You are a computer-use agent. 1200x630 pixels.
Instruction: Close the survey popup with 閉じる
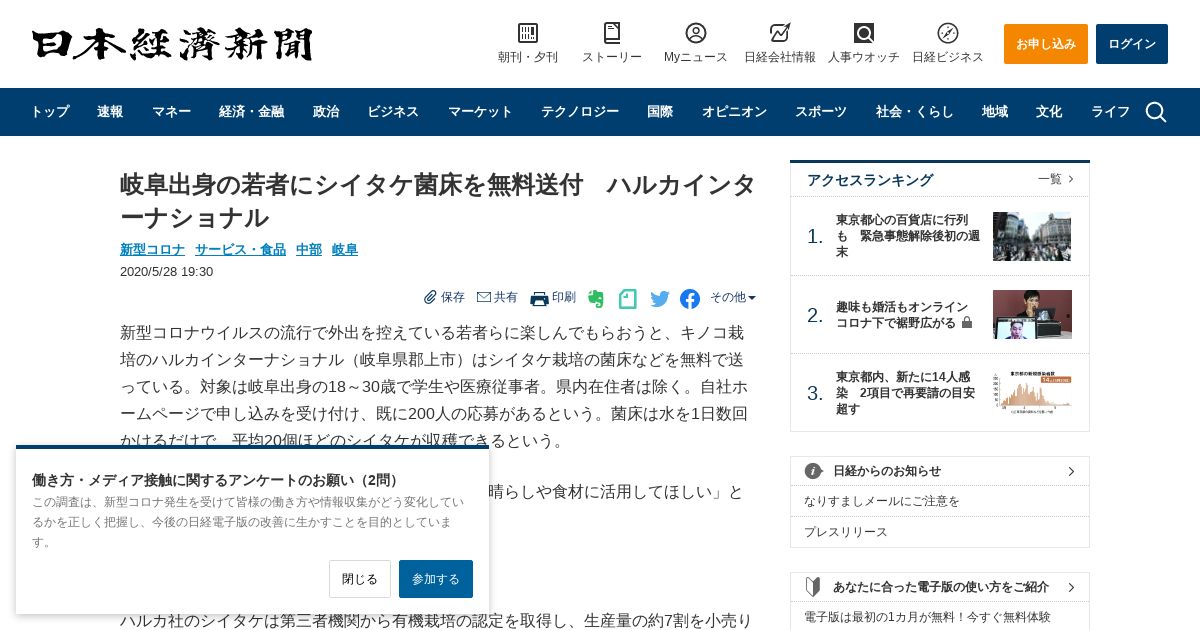(360, 579)
